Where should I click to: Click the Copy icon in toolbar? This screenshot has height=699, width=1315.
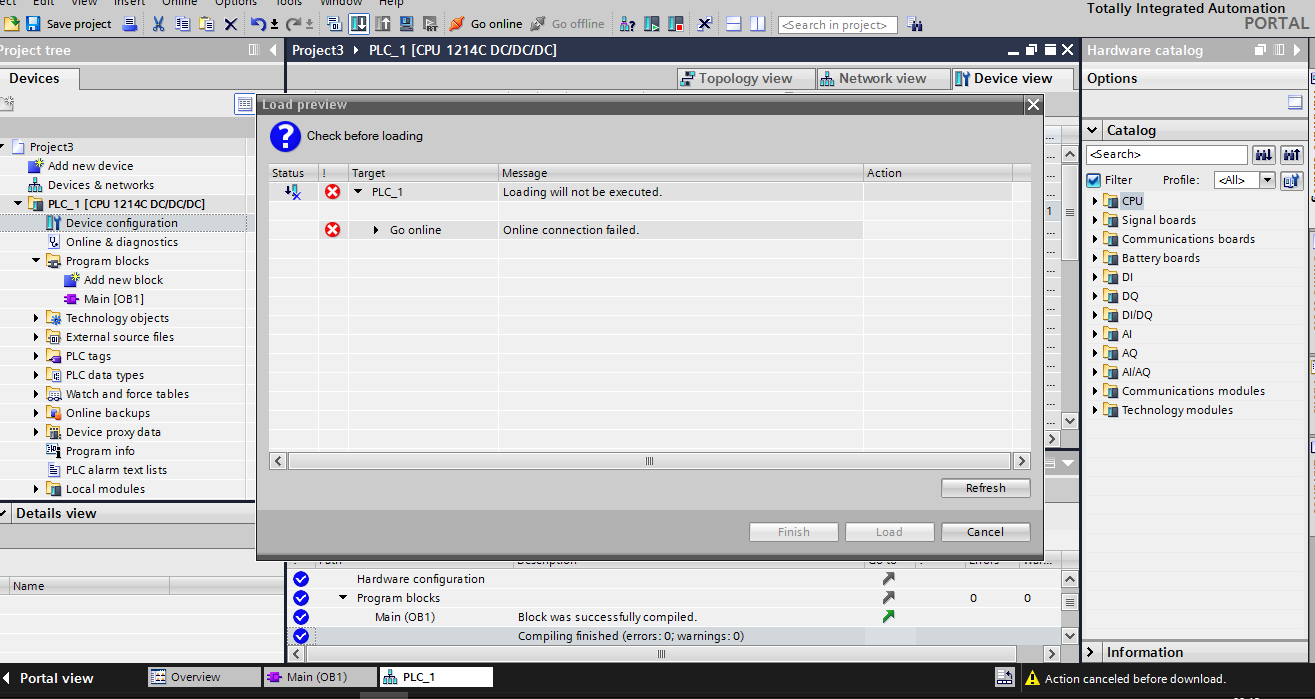pyautogui.click(x=182, y=24)
